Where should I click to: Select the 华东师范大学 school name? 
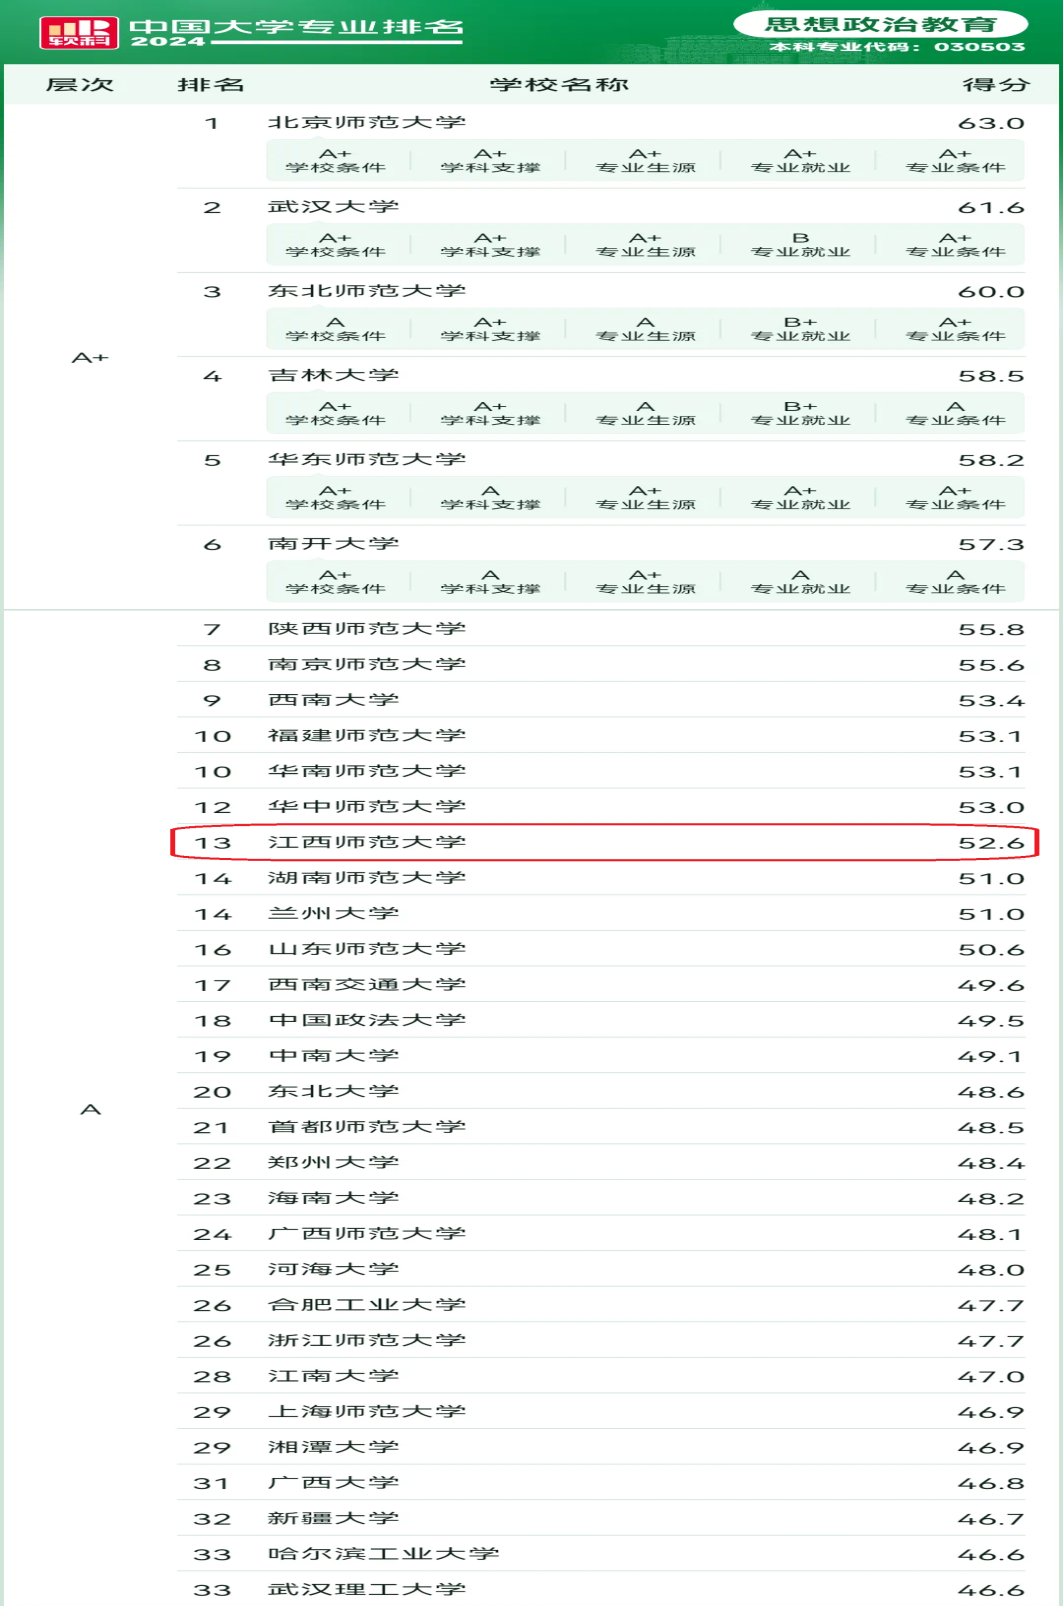367,459
